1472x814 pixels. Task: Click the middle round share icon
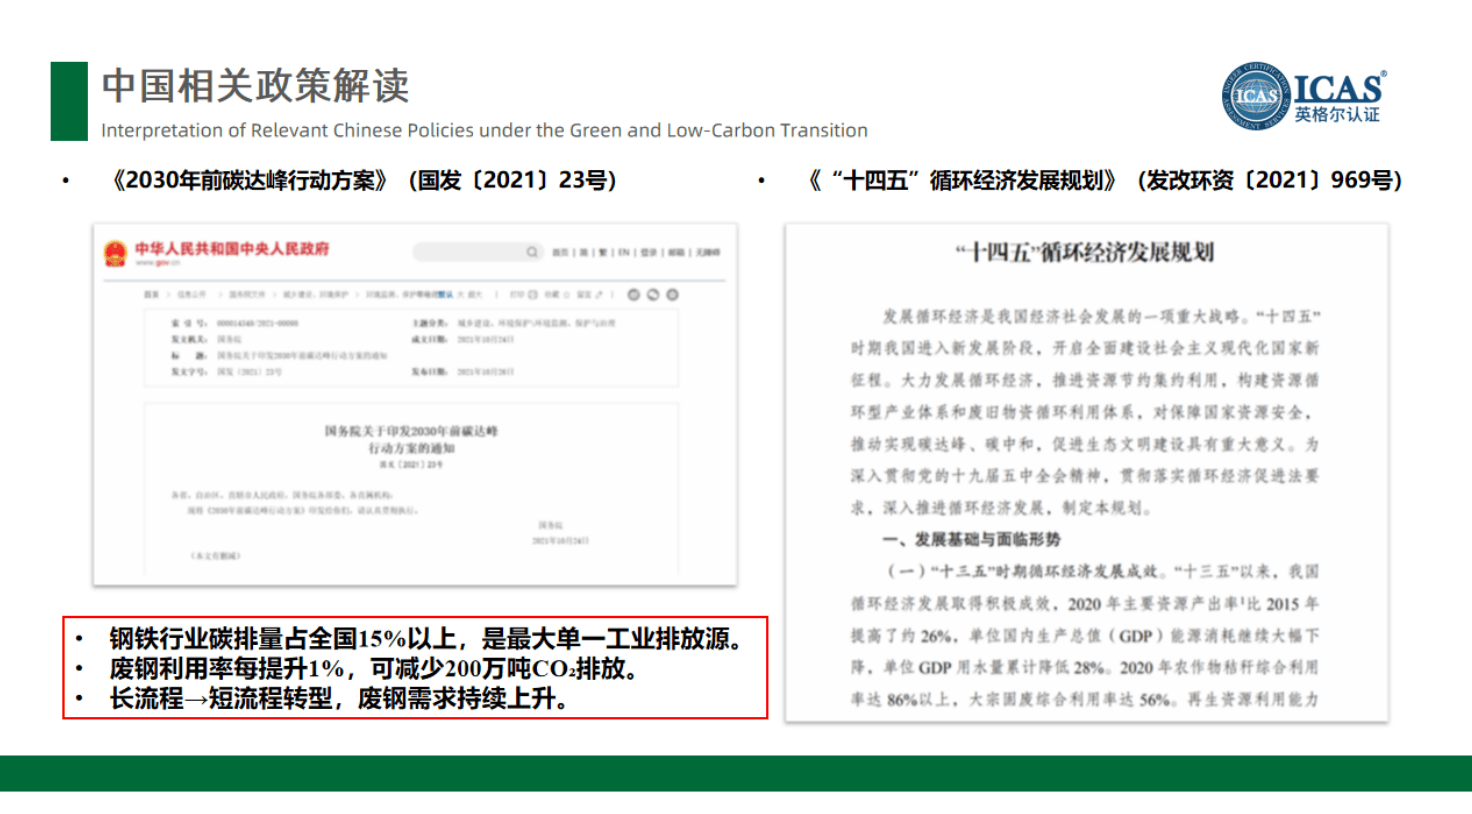[x=653, y=295]
